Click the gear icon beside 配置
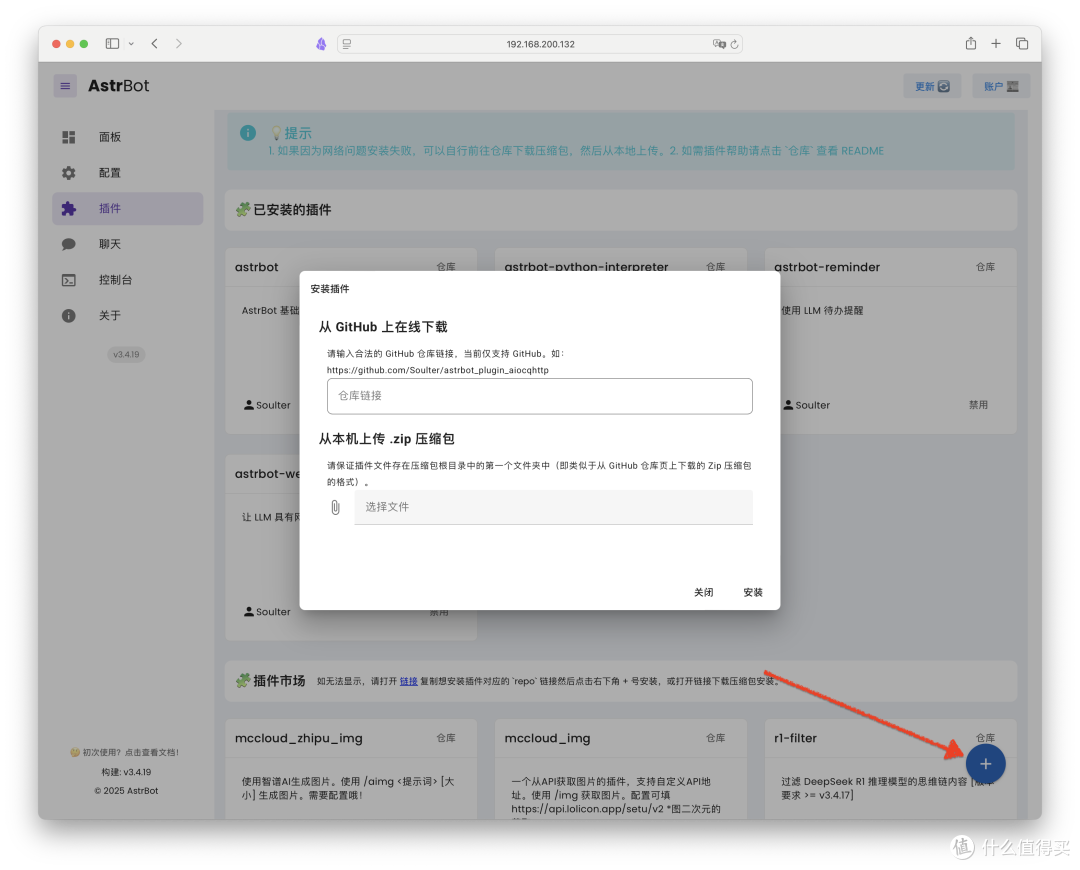The height and width of the screenshot is (870, 1080). coord(69,173)
